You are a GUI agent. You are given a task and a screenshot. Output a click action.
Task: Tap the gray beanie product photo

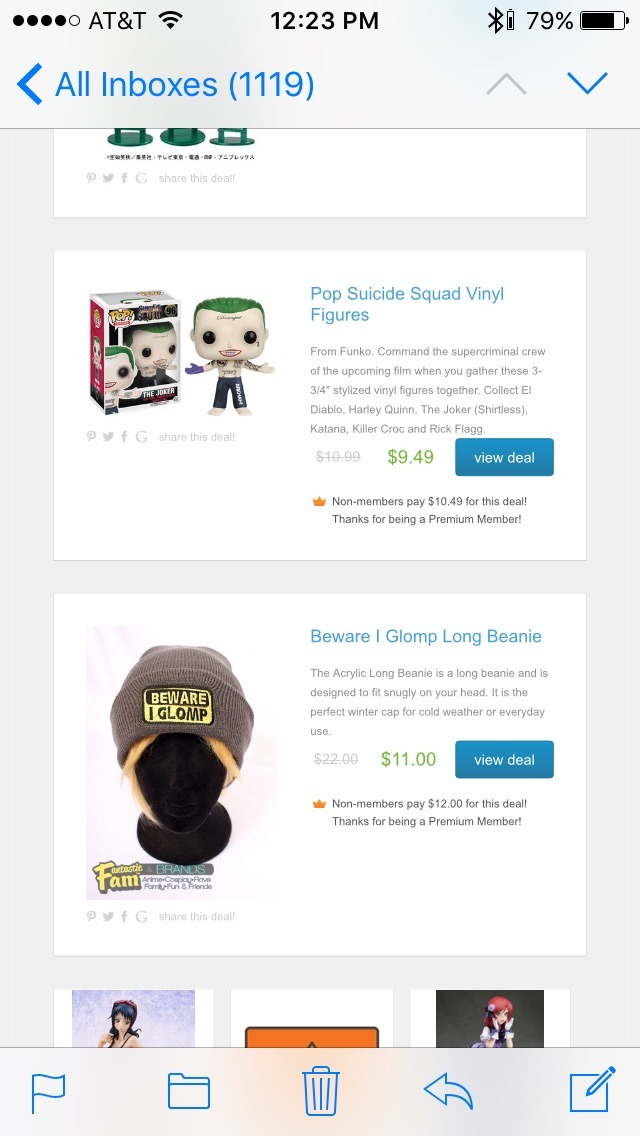181,762
